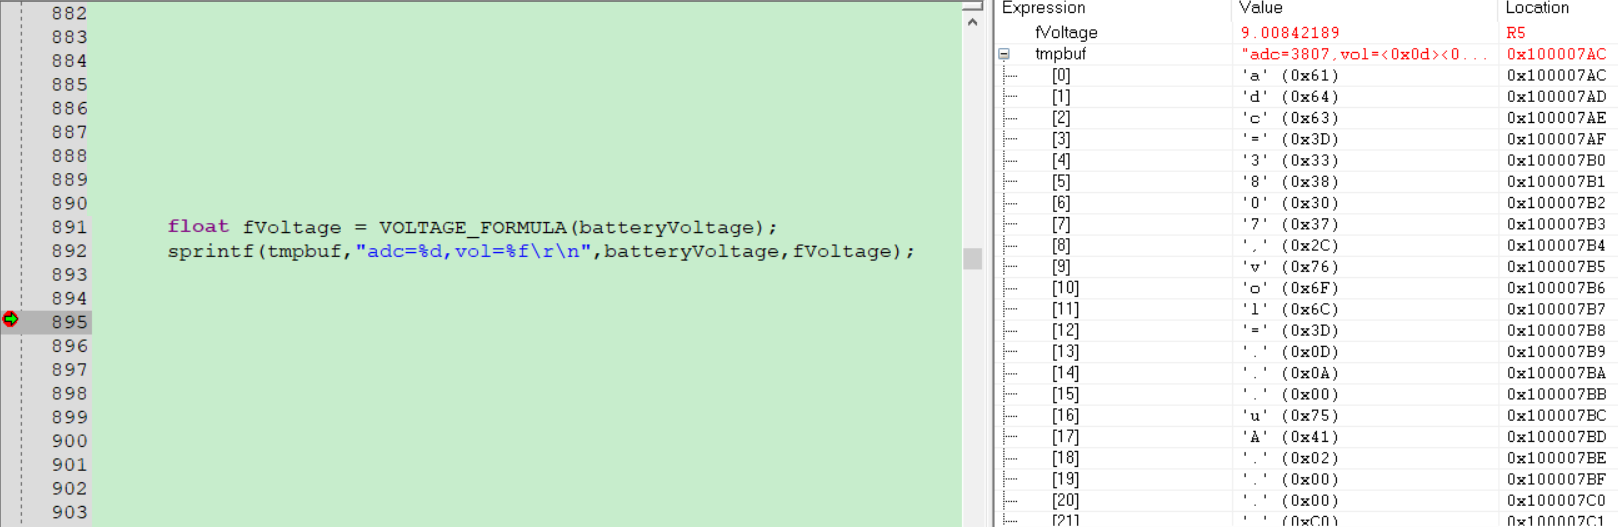Click value 'c' (0x63)
This screenshot has height=530, width=1618.
pos(1290,118)
